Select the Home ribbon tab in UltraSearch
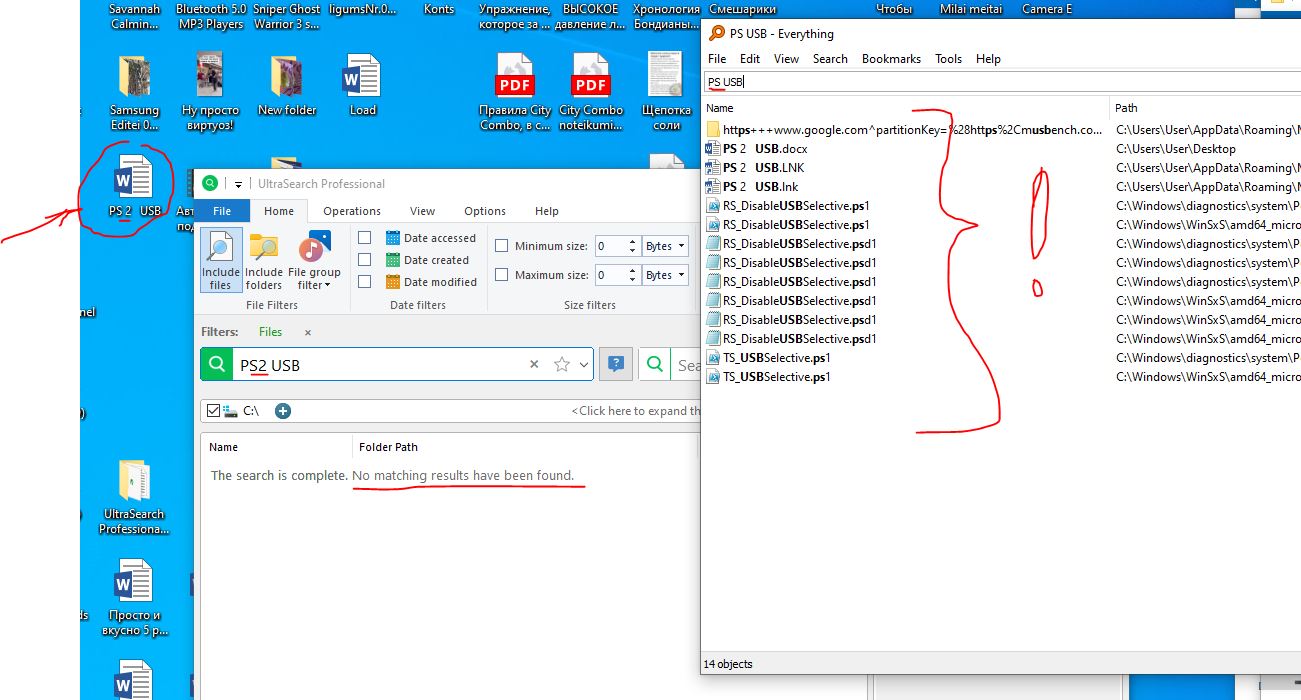 (279, 211)
